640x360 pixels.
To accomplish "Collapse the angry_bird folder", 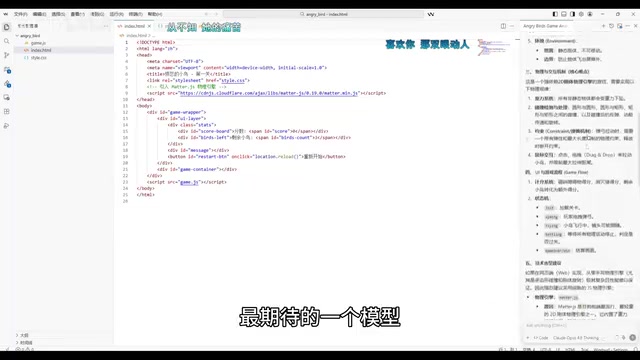I will click(30, 36).
